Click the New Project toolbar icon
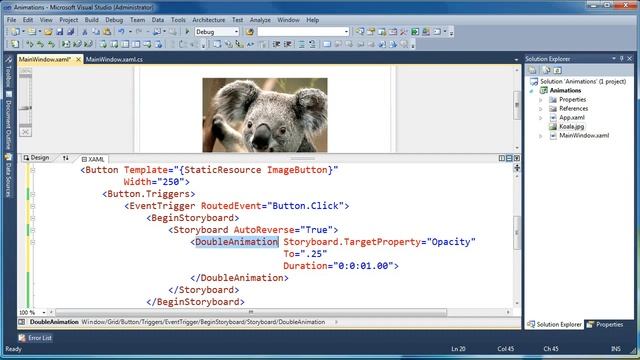 coord(15,31)
